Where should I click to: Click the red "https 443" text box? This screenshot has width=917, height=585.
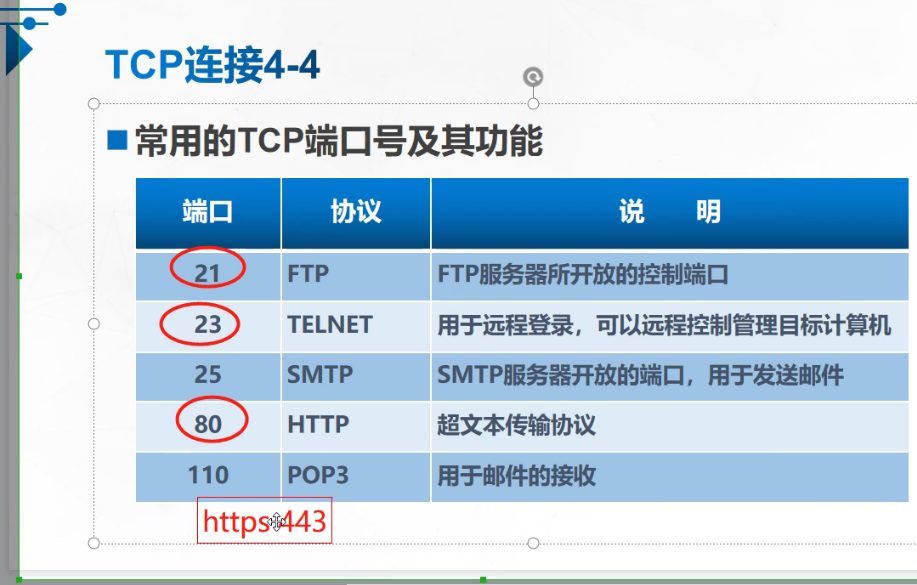coord(264,521)
